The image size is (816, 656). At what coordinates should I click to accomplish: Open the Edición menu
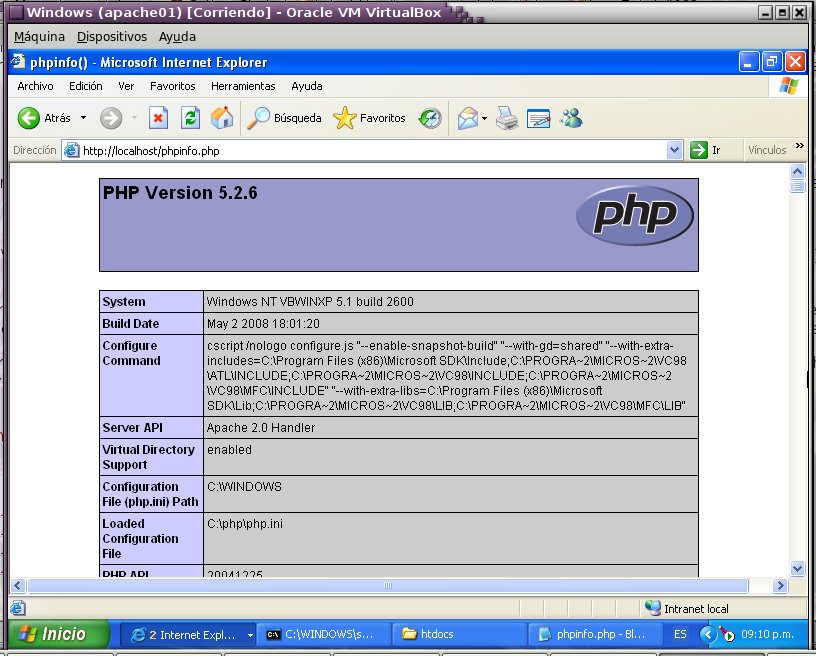[86, 86]
